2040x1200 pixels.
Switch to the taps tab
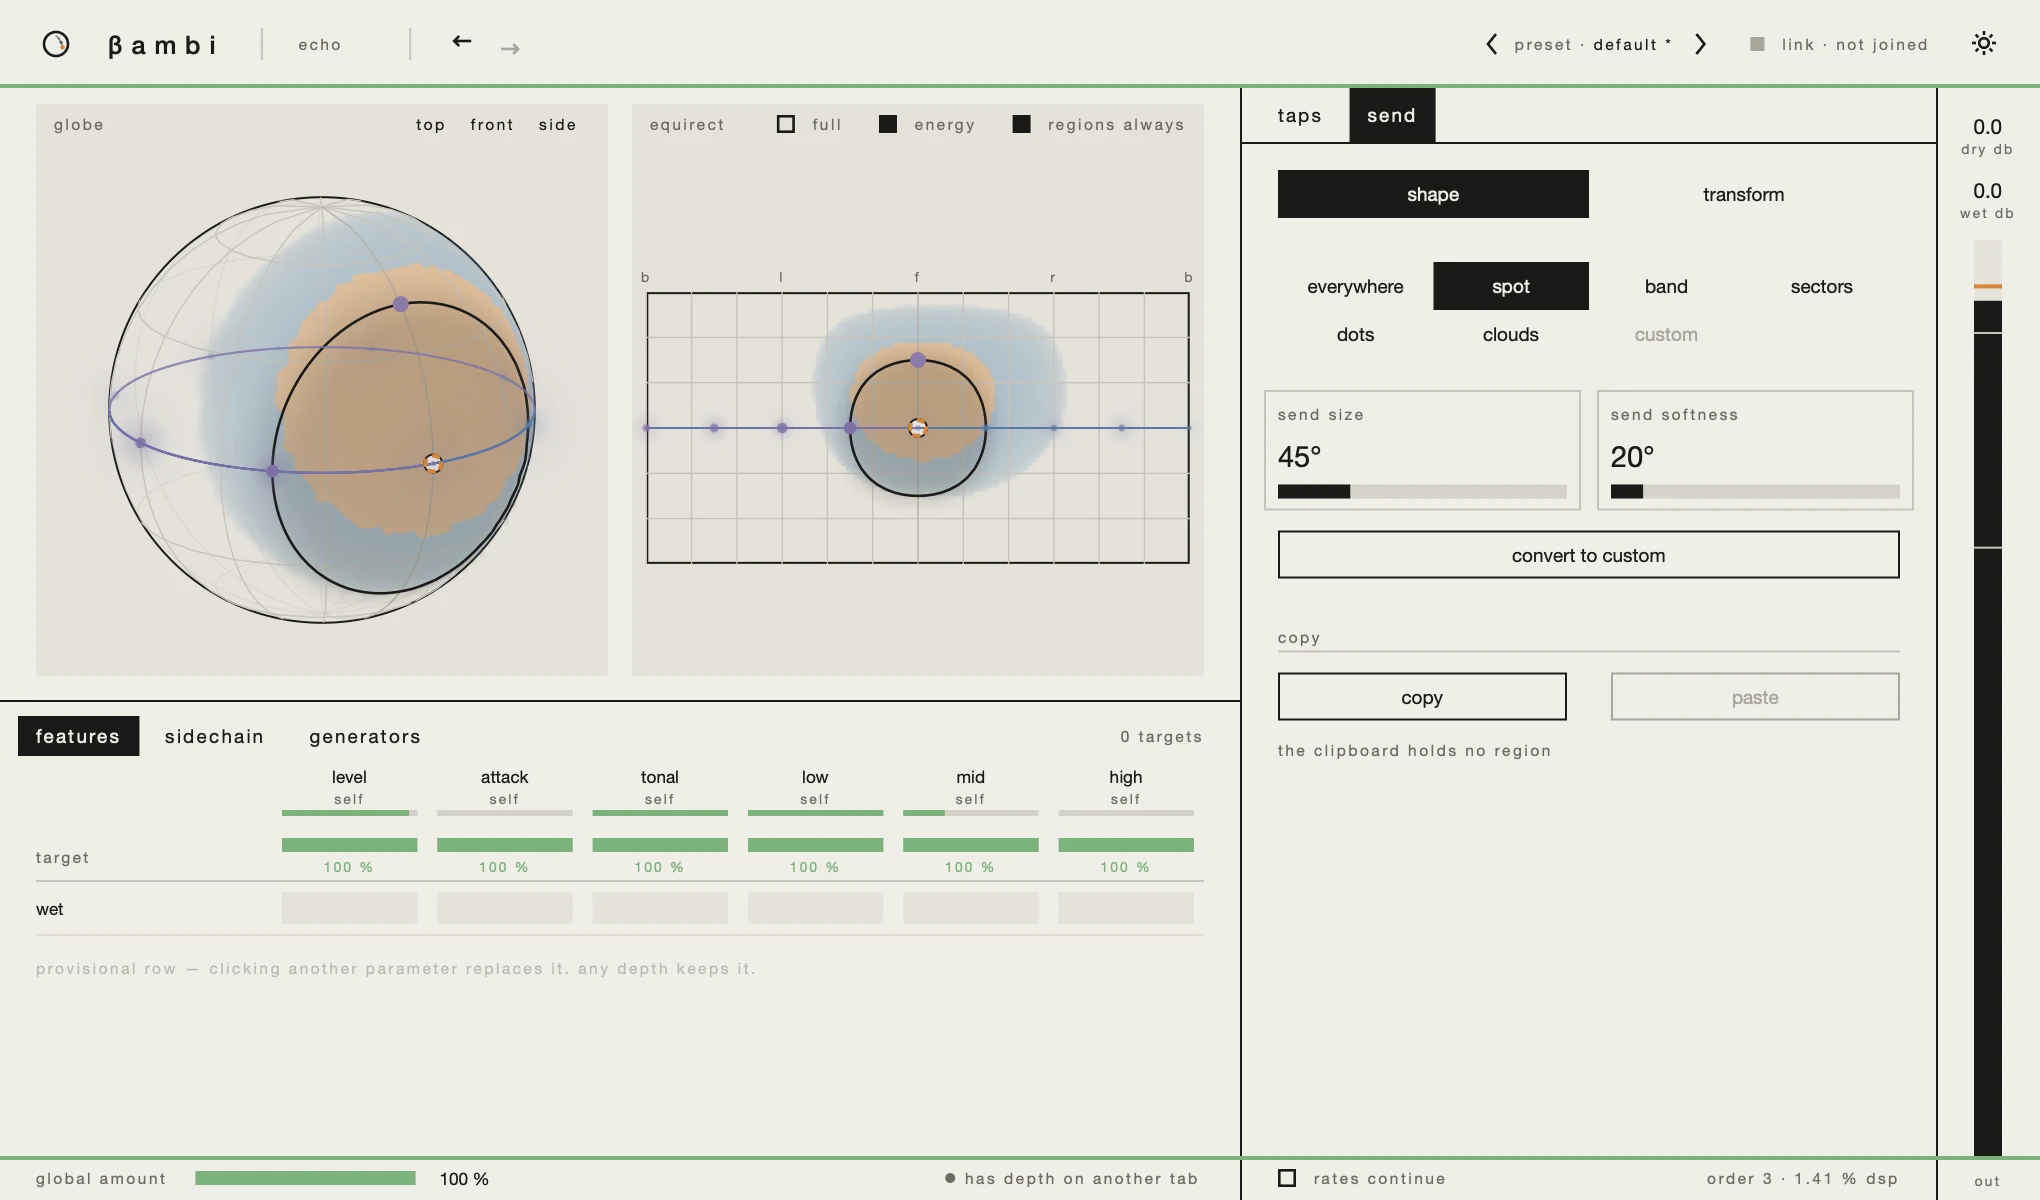(1299, 115)
